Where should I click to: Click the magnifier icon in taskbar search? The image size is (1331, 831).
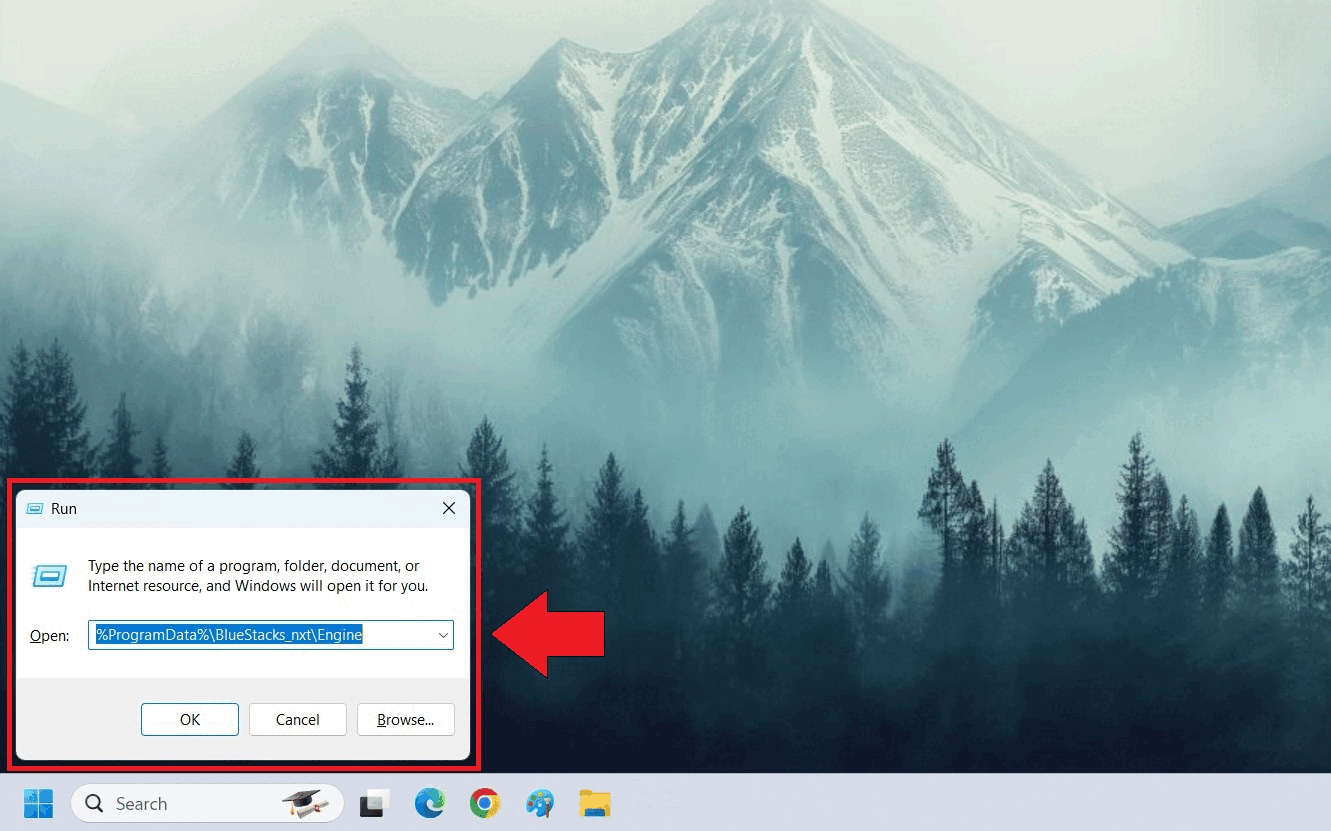click(95, 804)
